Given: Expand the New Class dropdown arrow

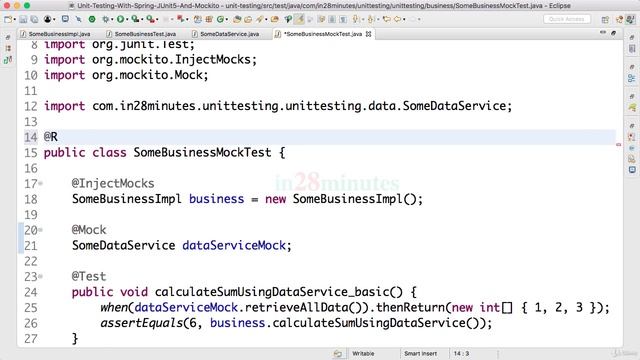Looking at the screenshot, I should pos(227,19).
